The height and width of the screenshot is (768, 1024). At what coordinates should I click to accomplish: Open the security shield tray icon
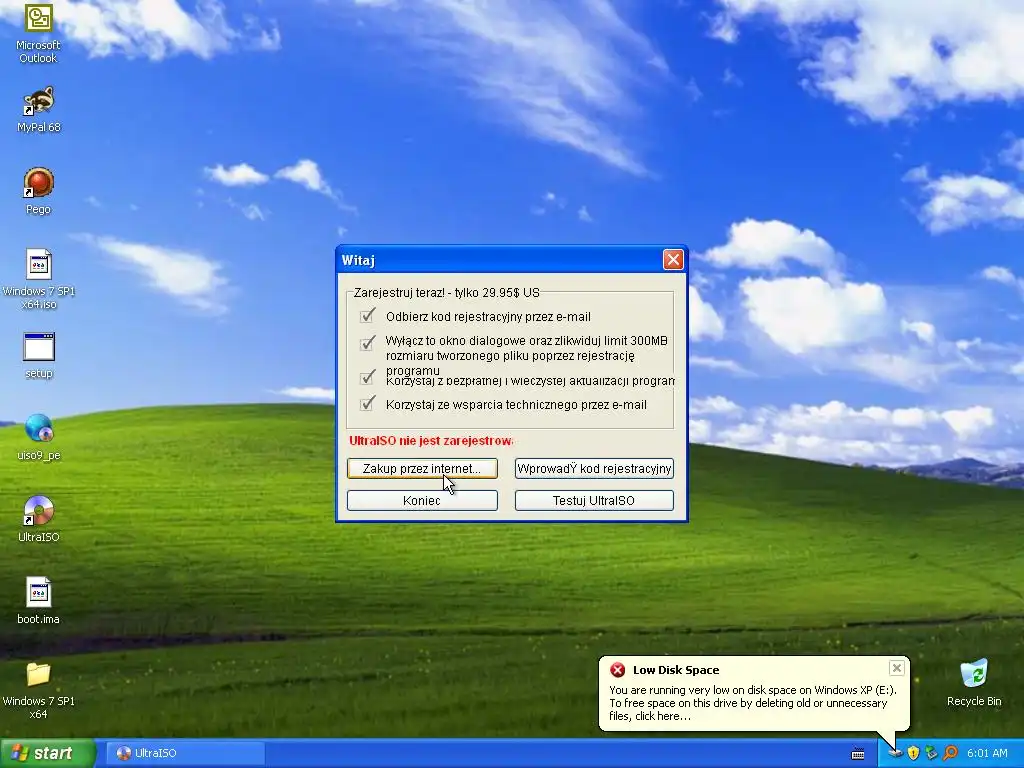tap(913, 754)
